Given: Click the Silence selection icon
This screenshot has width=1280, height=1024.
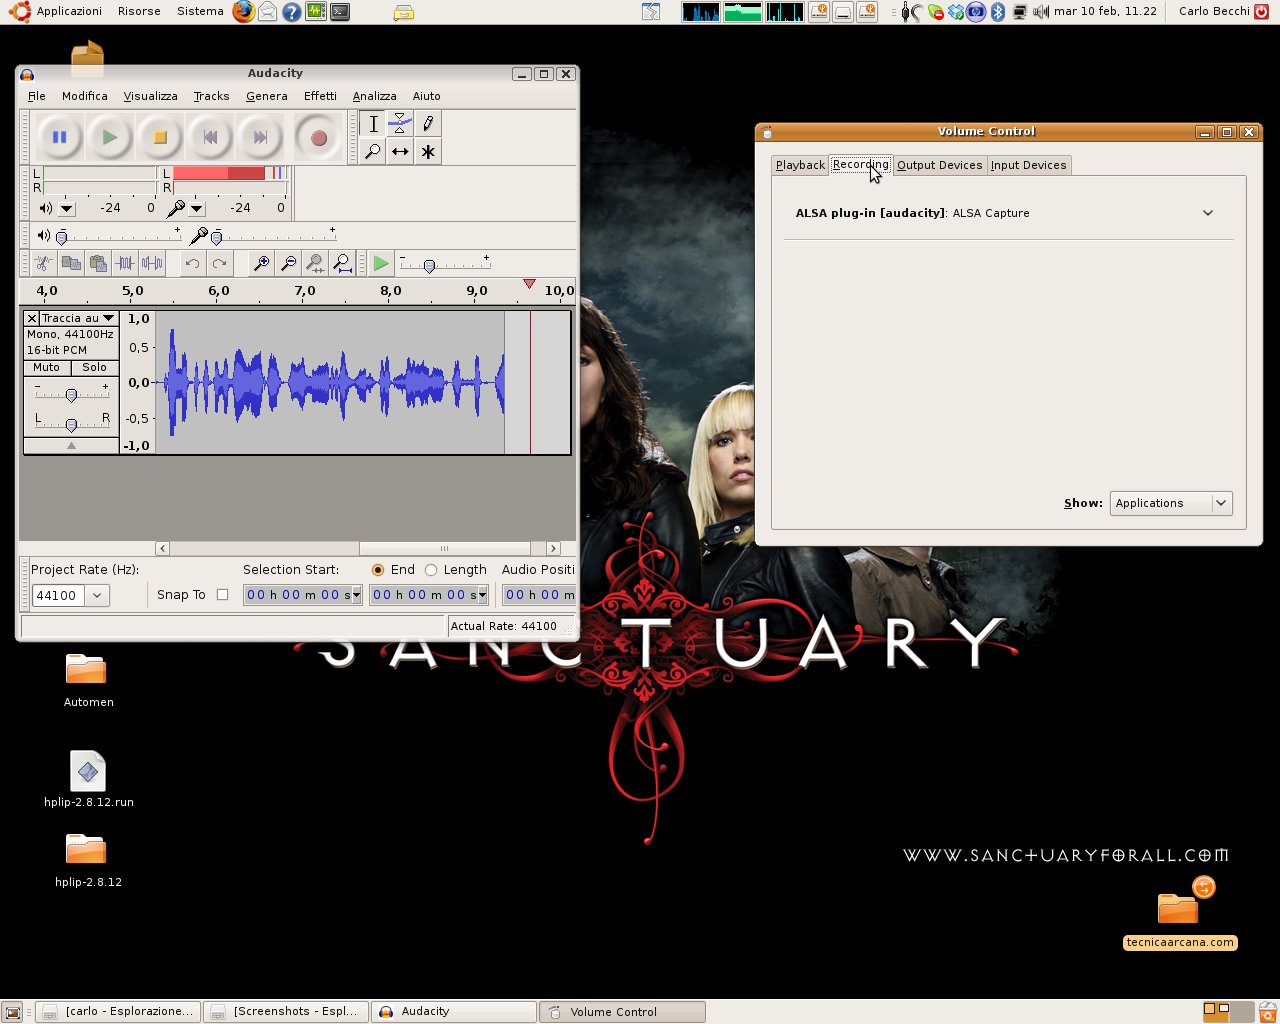Looking at the screenshot, I should [x=152, y=264].
